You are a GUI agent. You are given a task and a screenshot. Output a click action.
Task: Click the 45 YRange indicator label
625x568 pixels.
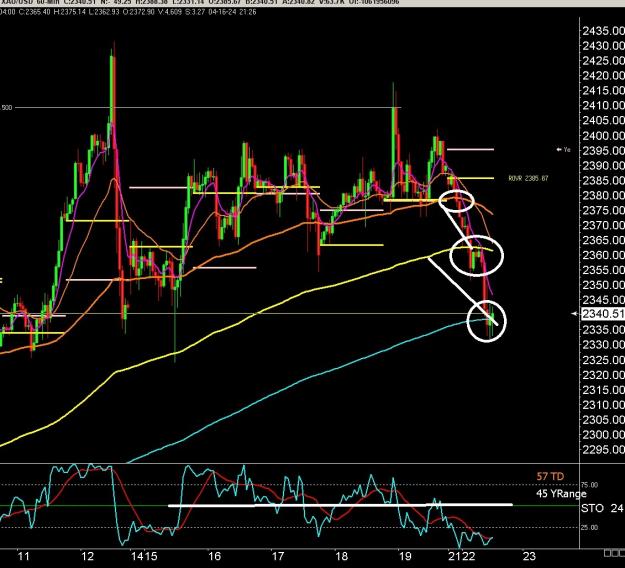[561, 494]
